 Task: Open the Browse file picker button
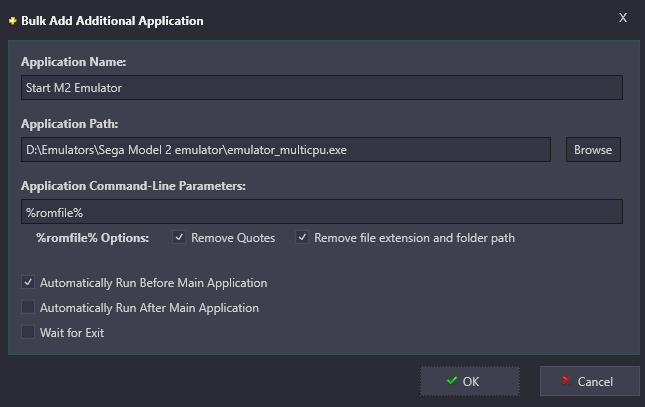pos(593,150)
